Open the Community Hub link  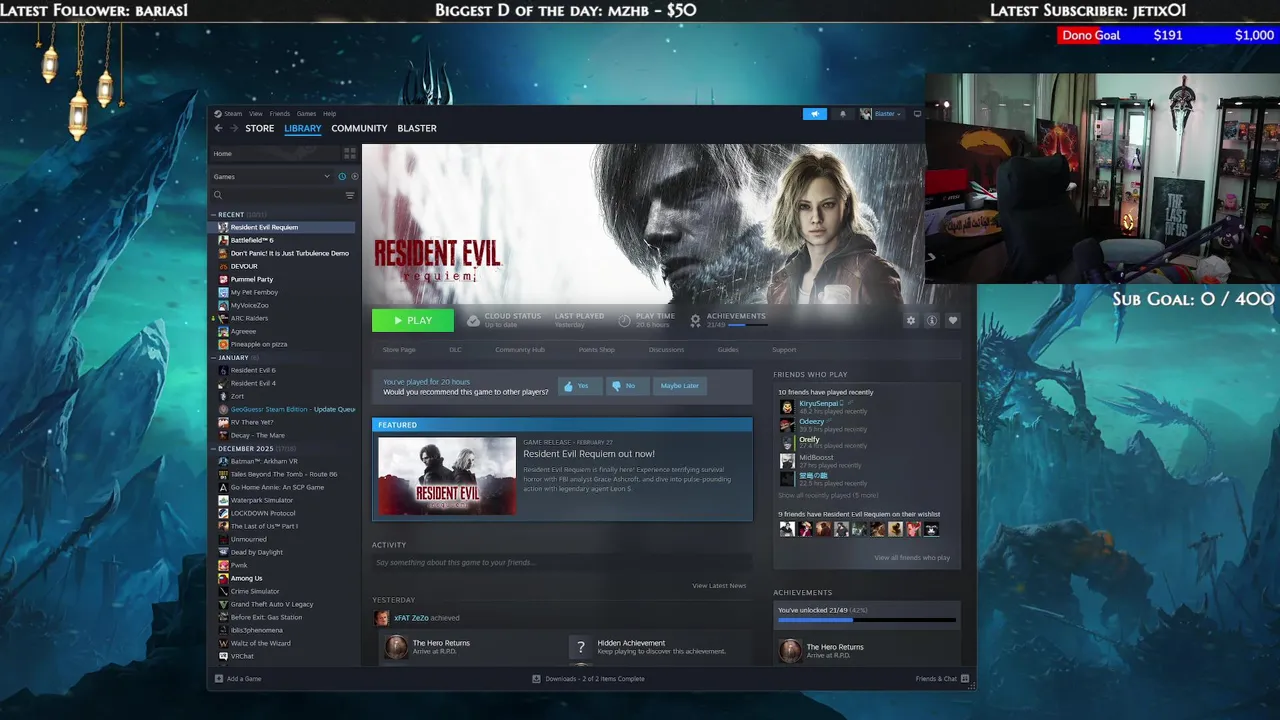coord(520,350)
